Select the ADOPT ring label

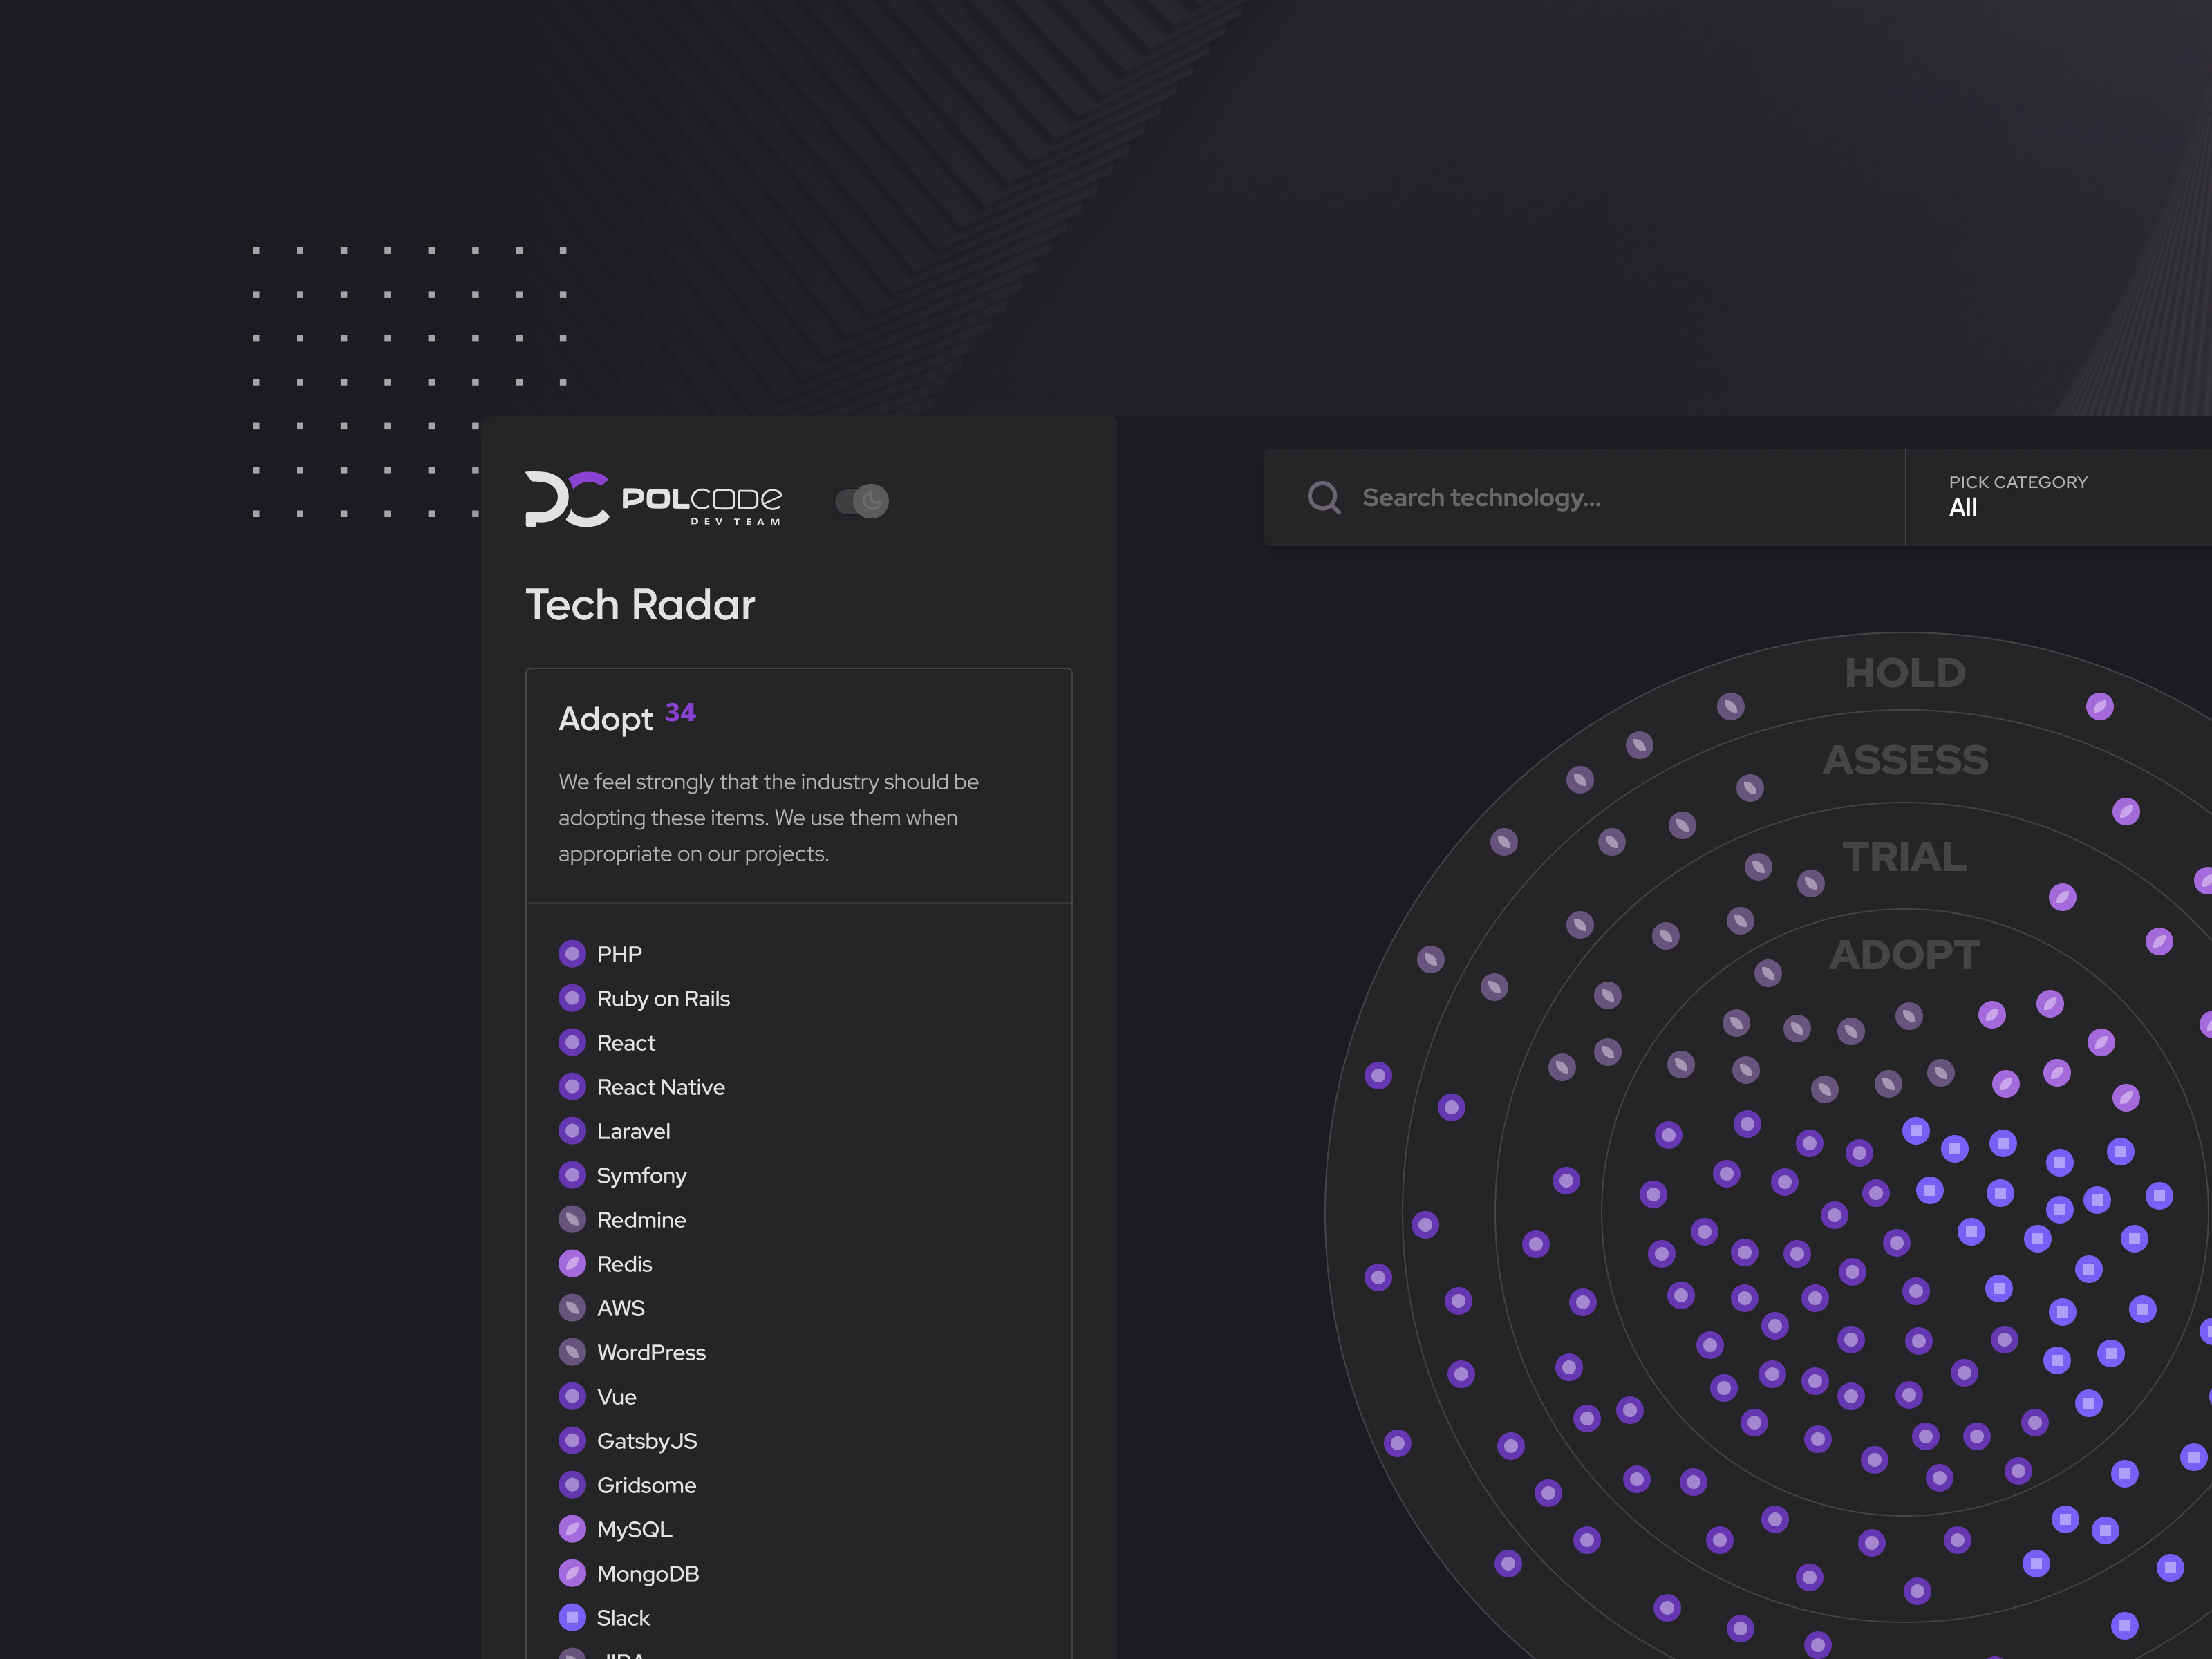pos(1905,955)
